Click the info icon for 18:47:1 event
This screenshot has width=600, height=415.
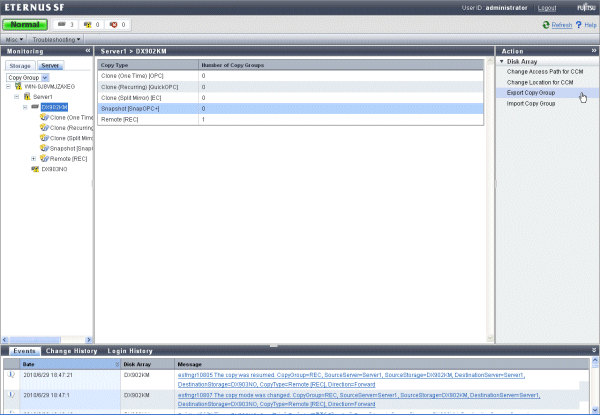pos(11,394)
